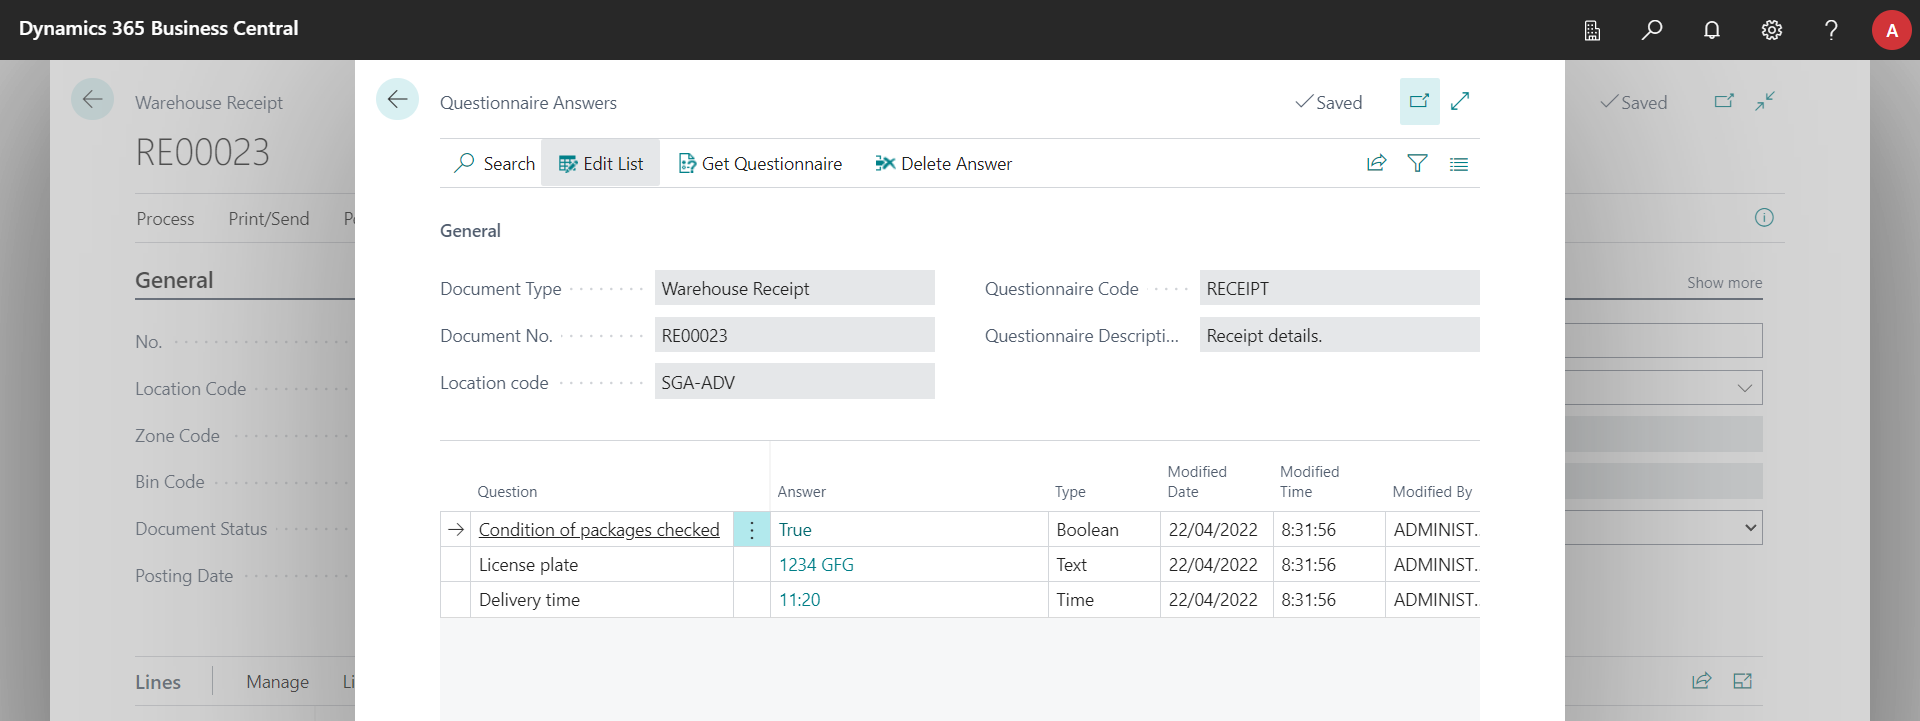Click the Lines section heading
The width and height of the screenshot is (1920, 721).
point(158,681)
